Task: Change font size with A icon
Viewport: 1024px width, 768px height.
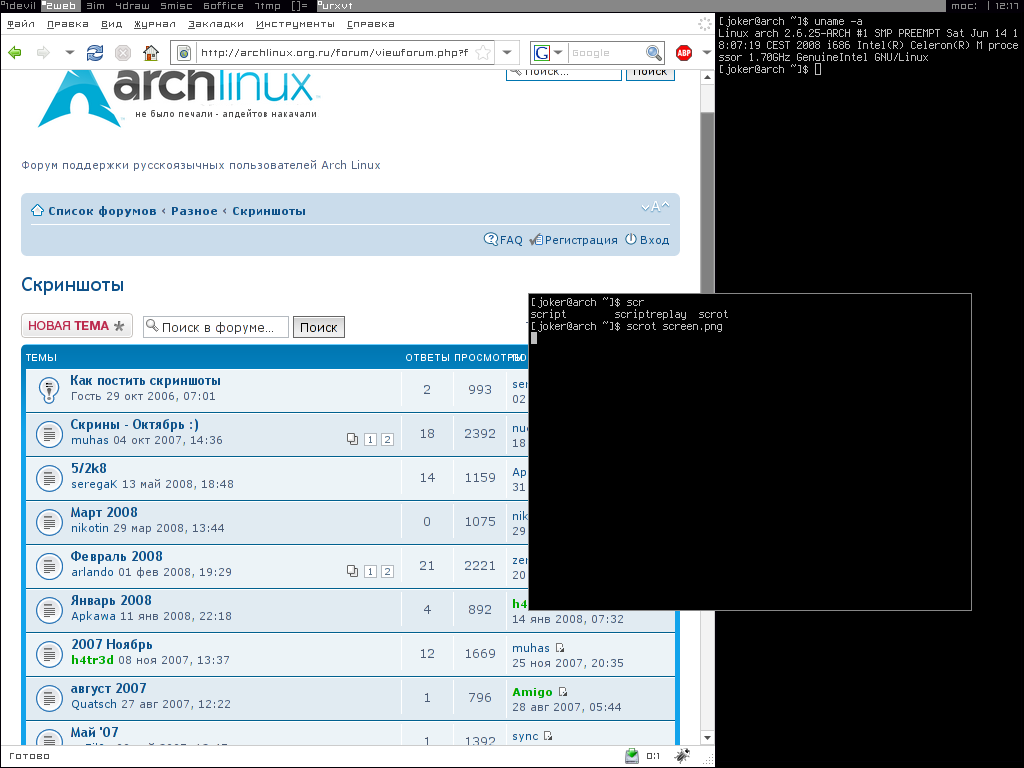Action: pos(655,207)
